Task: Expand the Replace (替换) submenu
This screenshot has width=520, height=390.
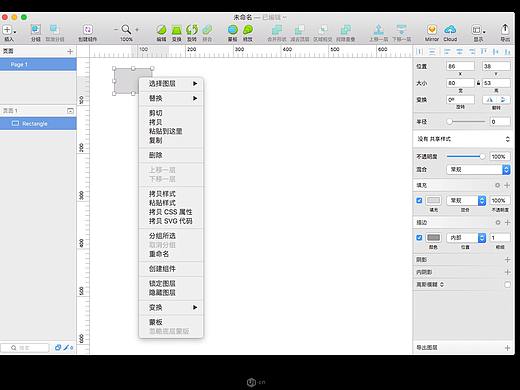Action: coord(171,98)
